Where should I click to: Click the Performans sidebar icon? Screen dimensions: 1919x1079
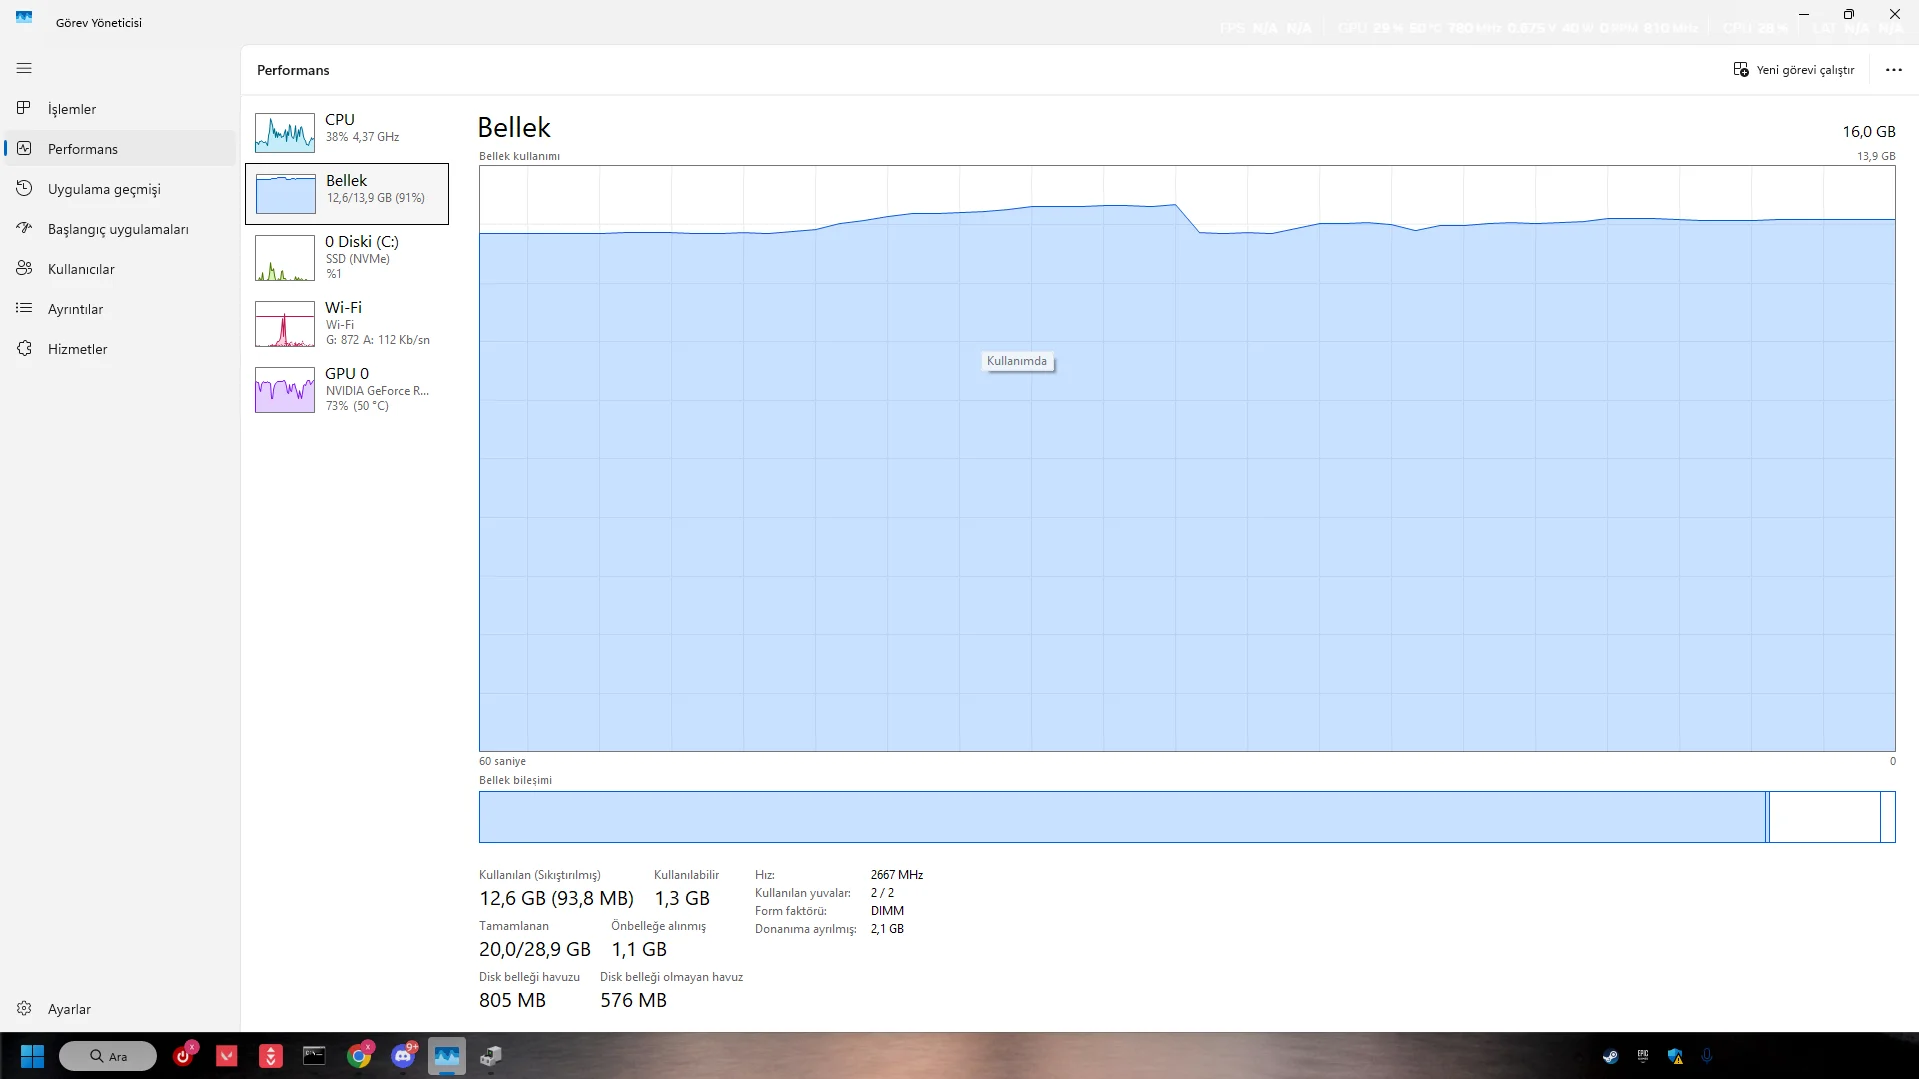point(24,148)
